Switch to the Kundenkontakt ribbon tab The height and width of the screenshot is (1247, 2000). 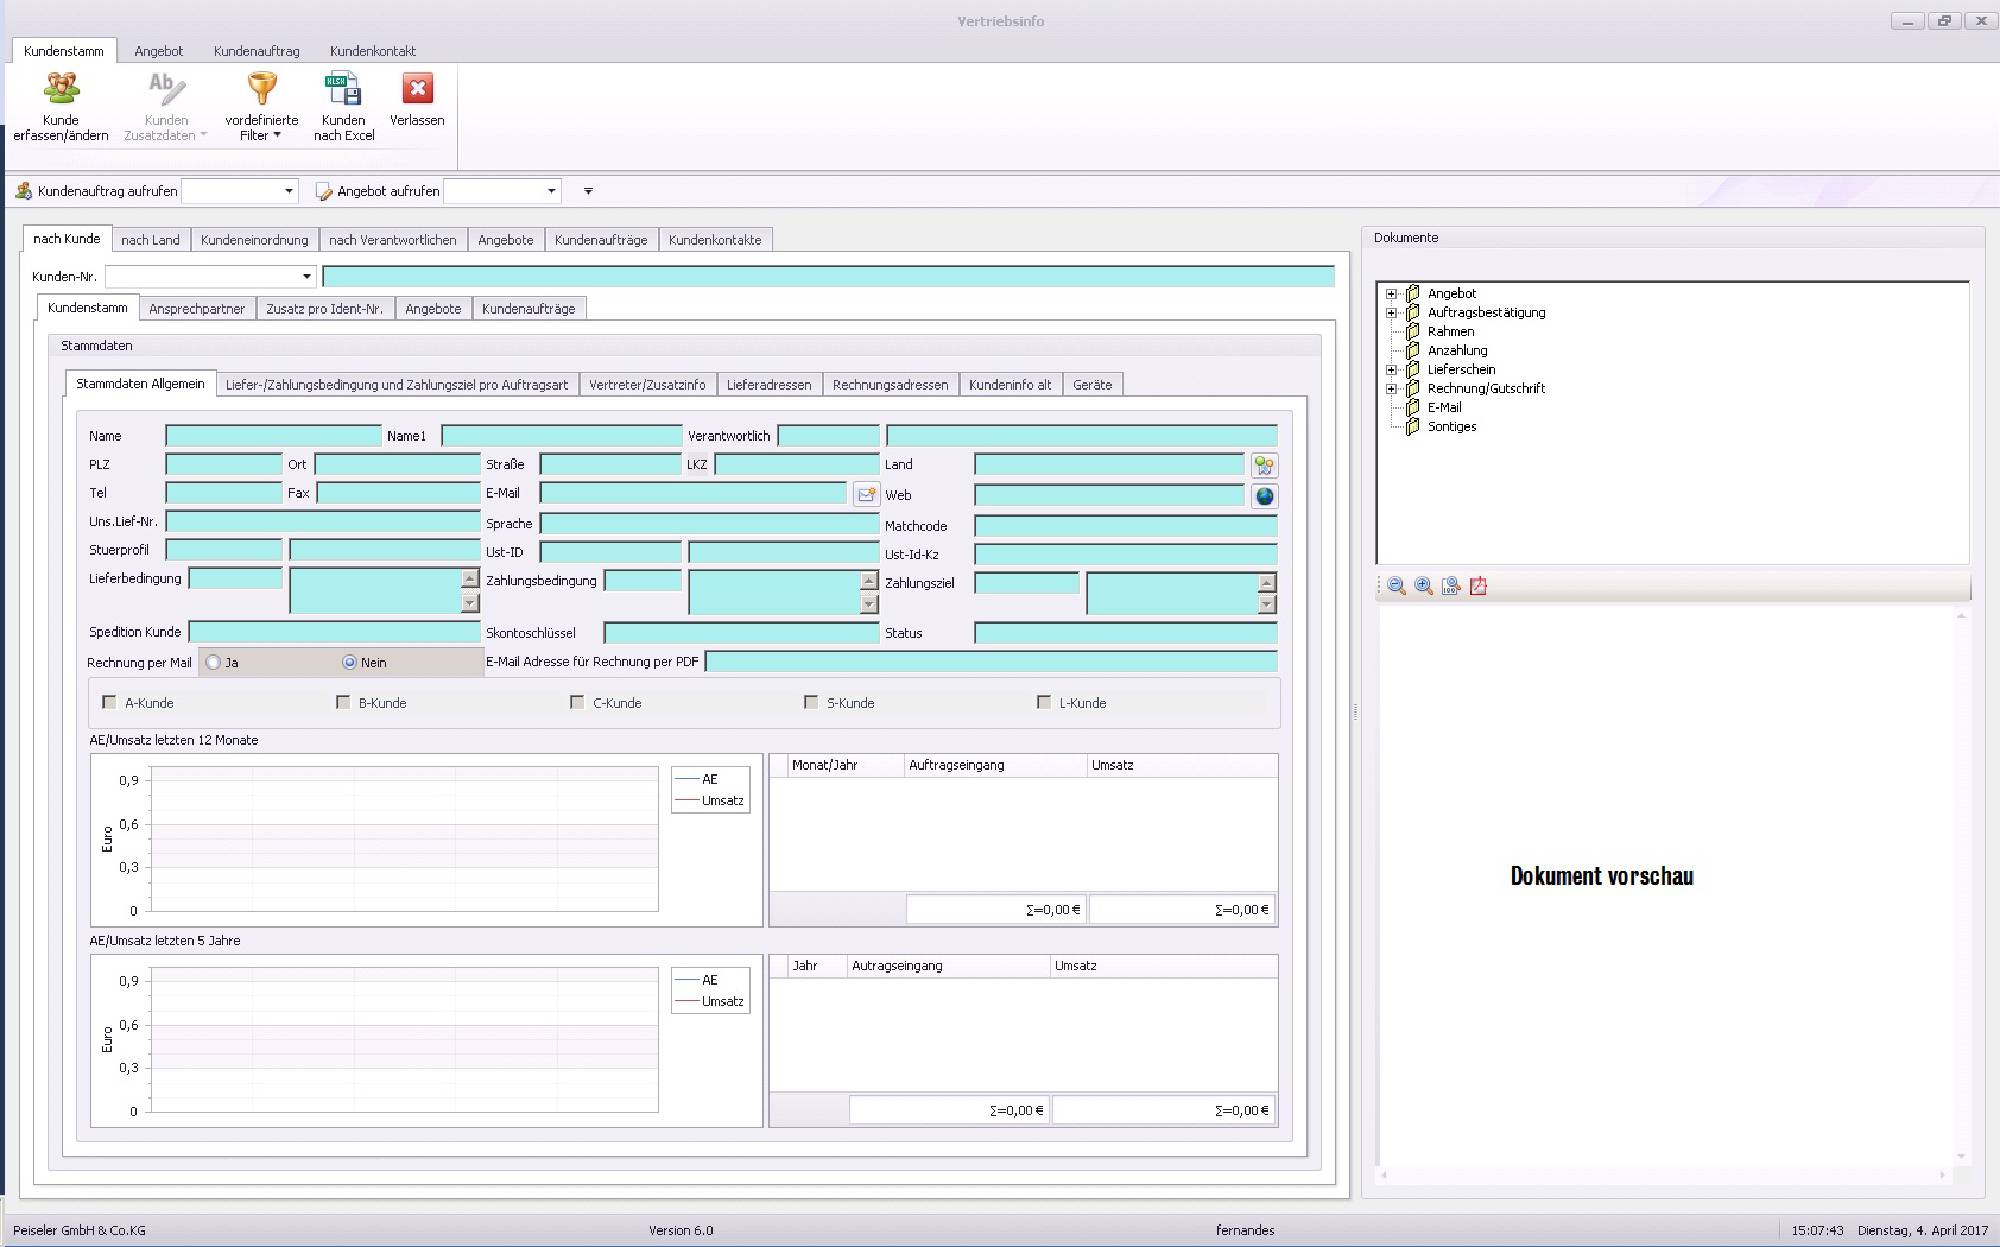point(373,51)
